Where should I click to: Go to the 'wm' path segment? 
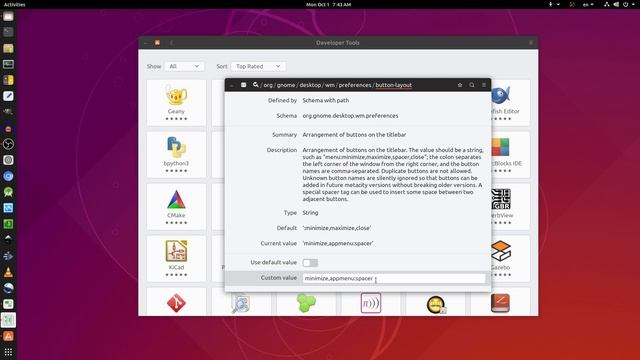pos(330,85)
